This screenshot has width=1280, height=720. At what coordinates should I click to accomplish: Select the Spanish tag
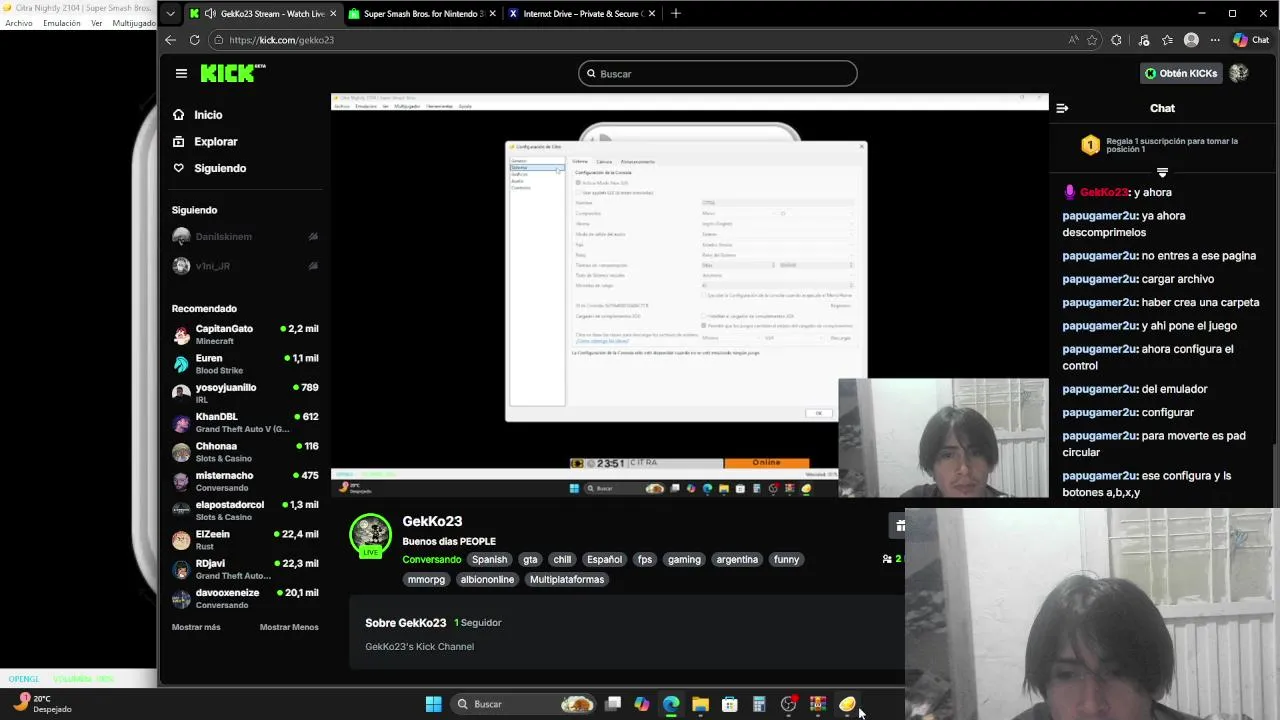490,560
